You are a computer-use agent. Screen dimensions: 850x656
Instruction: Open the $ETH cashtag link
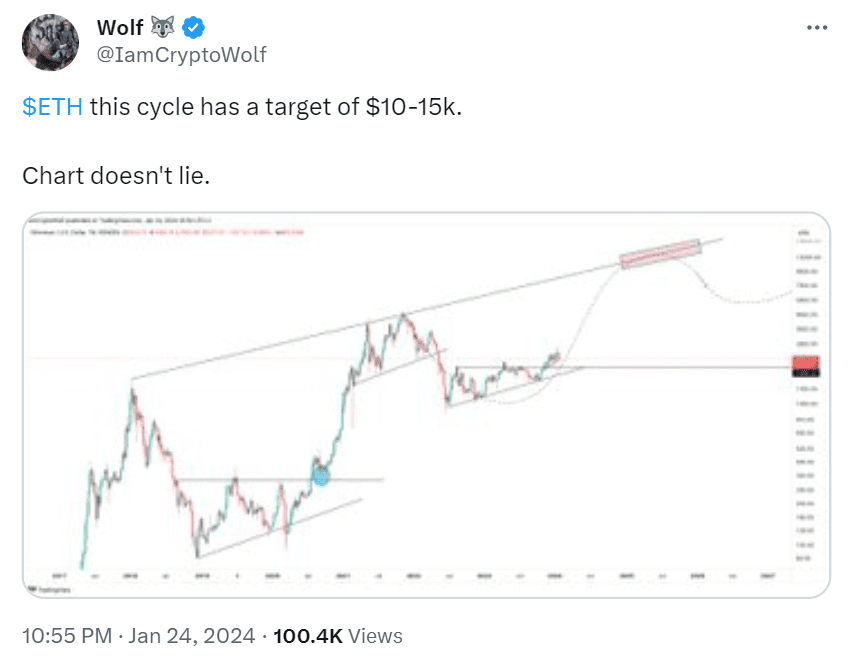(x=52, y=108)
